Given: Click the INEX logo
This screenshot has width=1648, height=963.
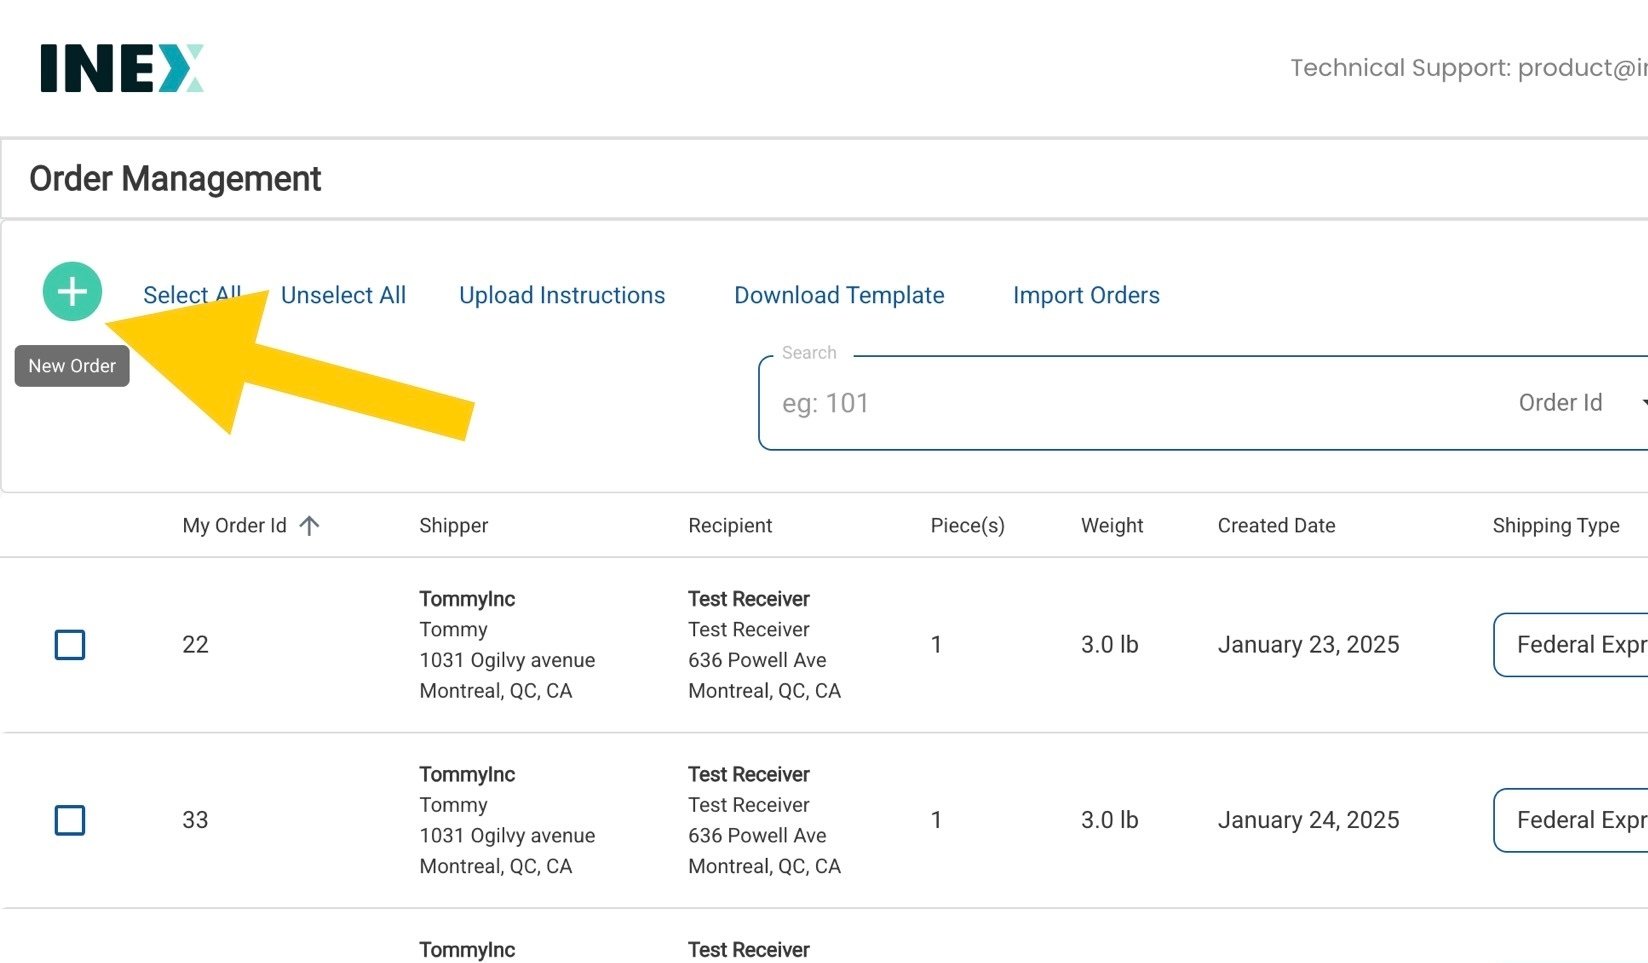Looking at the screenshot, I should (121, 68).
